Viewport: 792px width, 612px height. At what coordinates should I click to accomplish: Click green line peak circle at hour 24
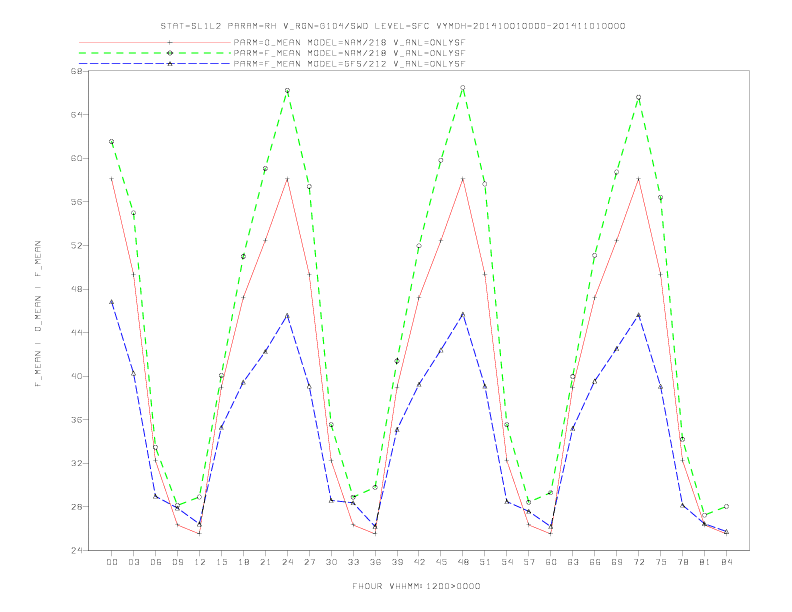[287, 90]
